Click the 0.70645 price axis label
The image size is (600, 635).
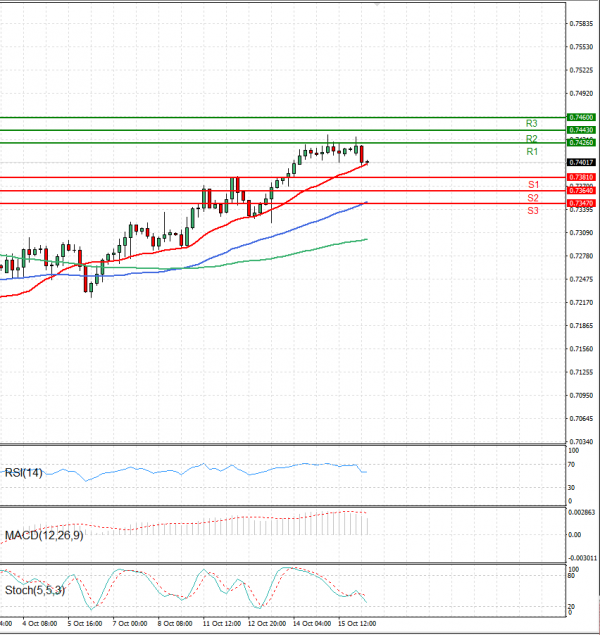click(581, 419)
